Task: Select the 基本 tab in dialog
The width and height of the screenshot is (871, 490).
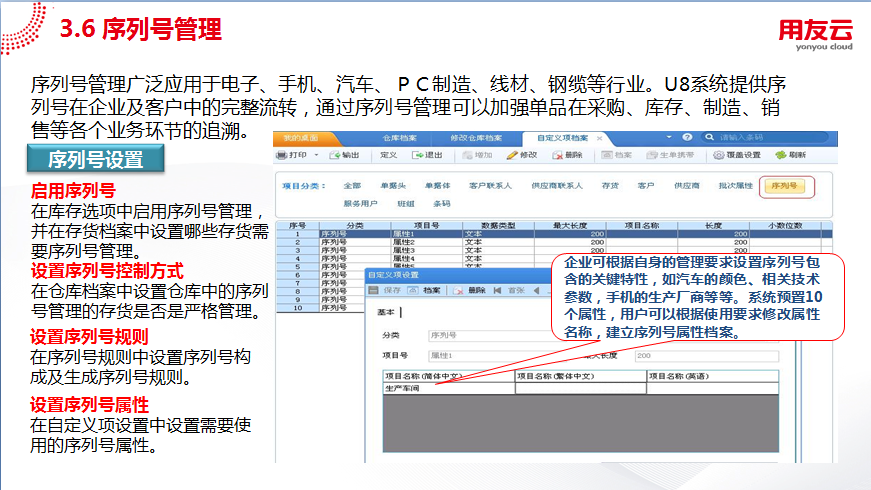Action: tap(386, 312)
